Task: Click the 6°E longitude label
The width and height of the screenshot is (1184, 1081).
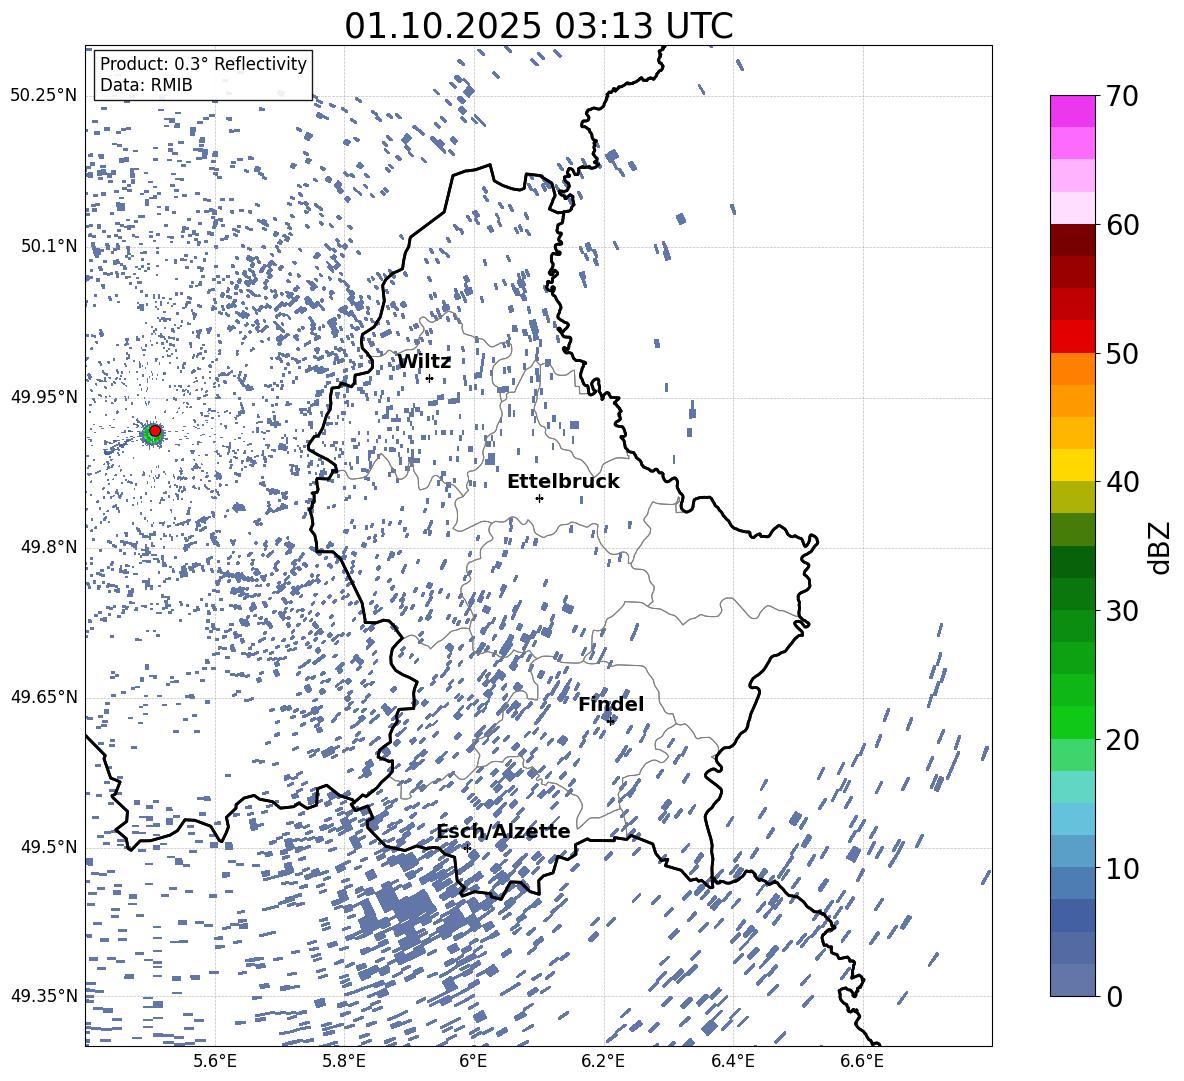Action: [x=473, y=1061]
